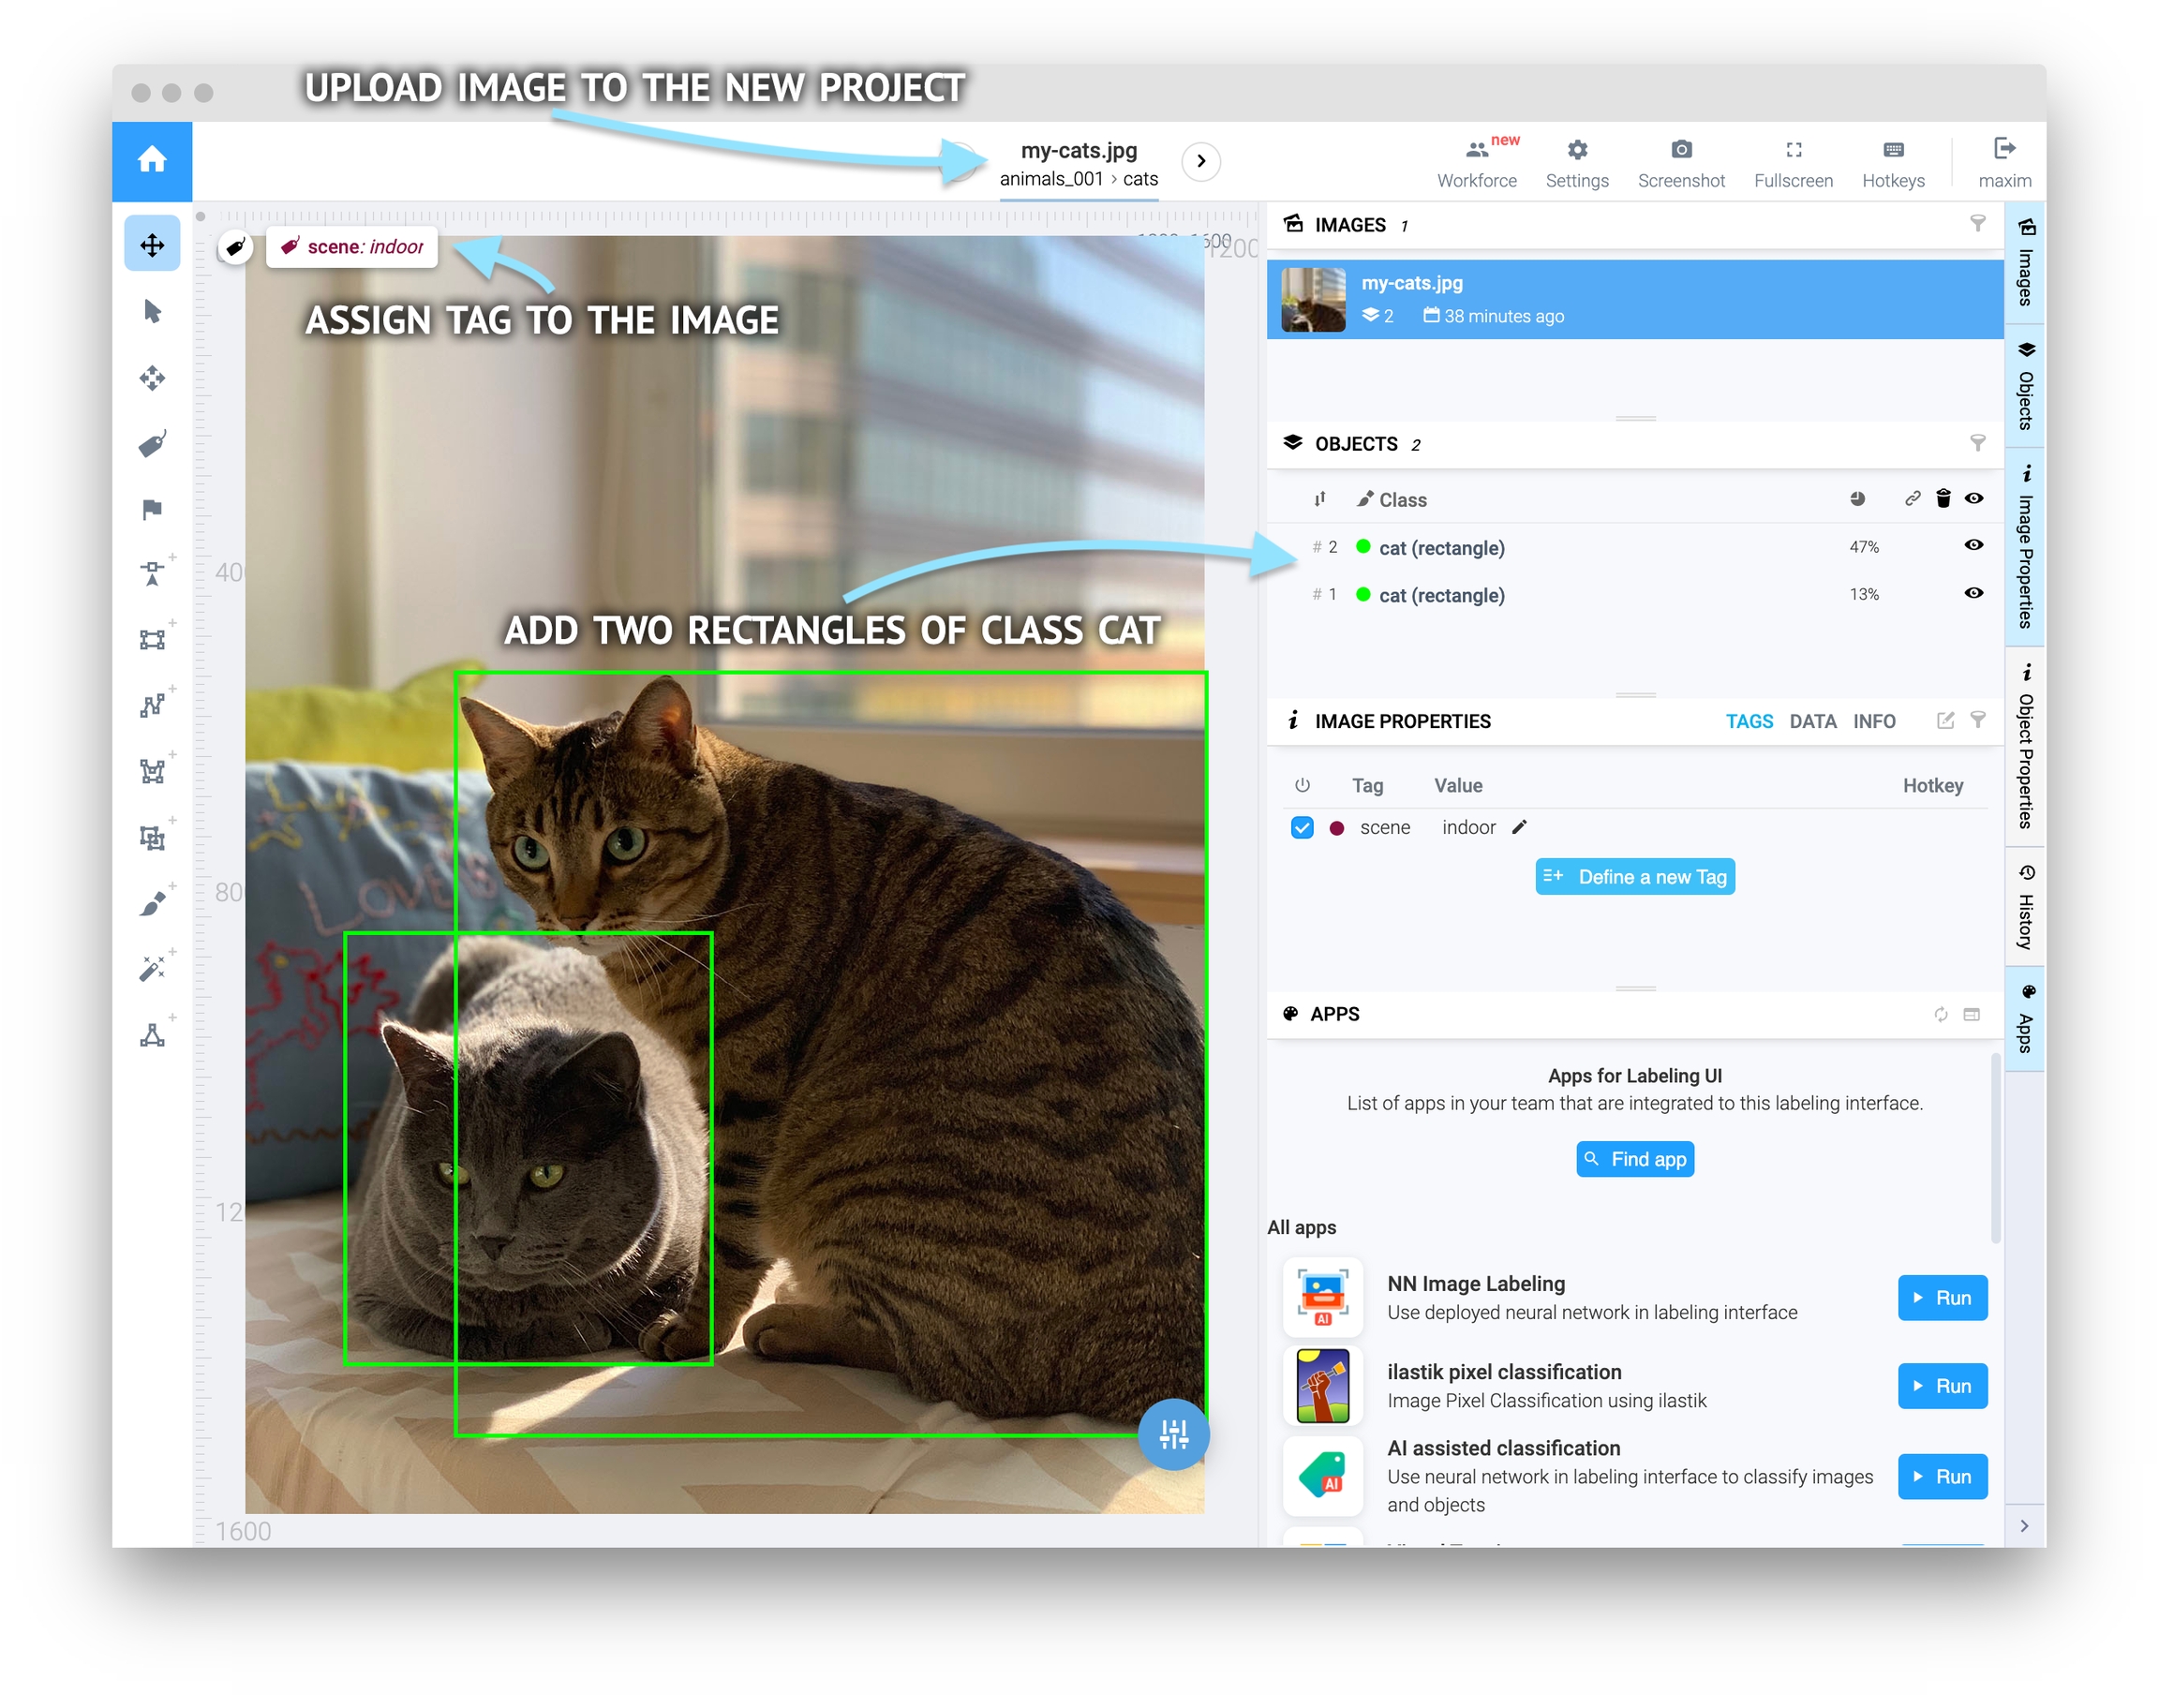Click green class color of object #1

pos(1362,594)
